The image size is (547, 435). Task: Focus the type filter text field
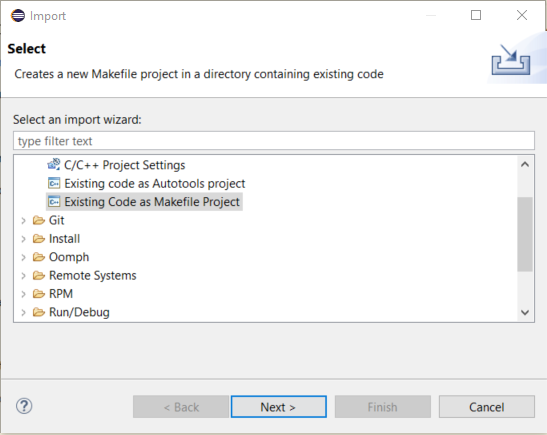(274, 141)
